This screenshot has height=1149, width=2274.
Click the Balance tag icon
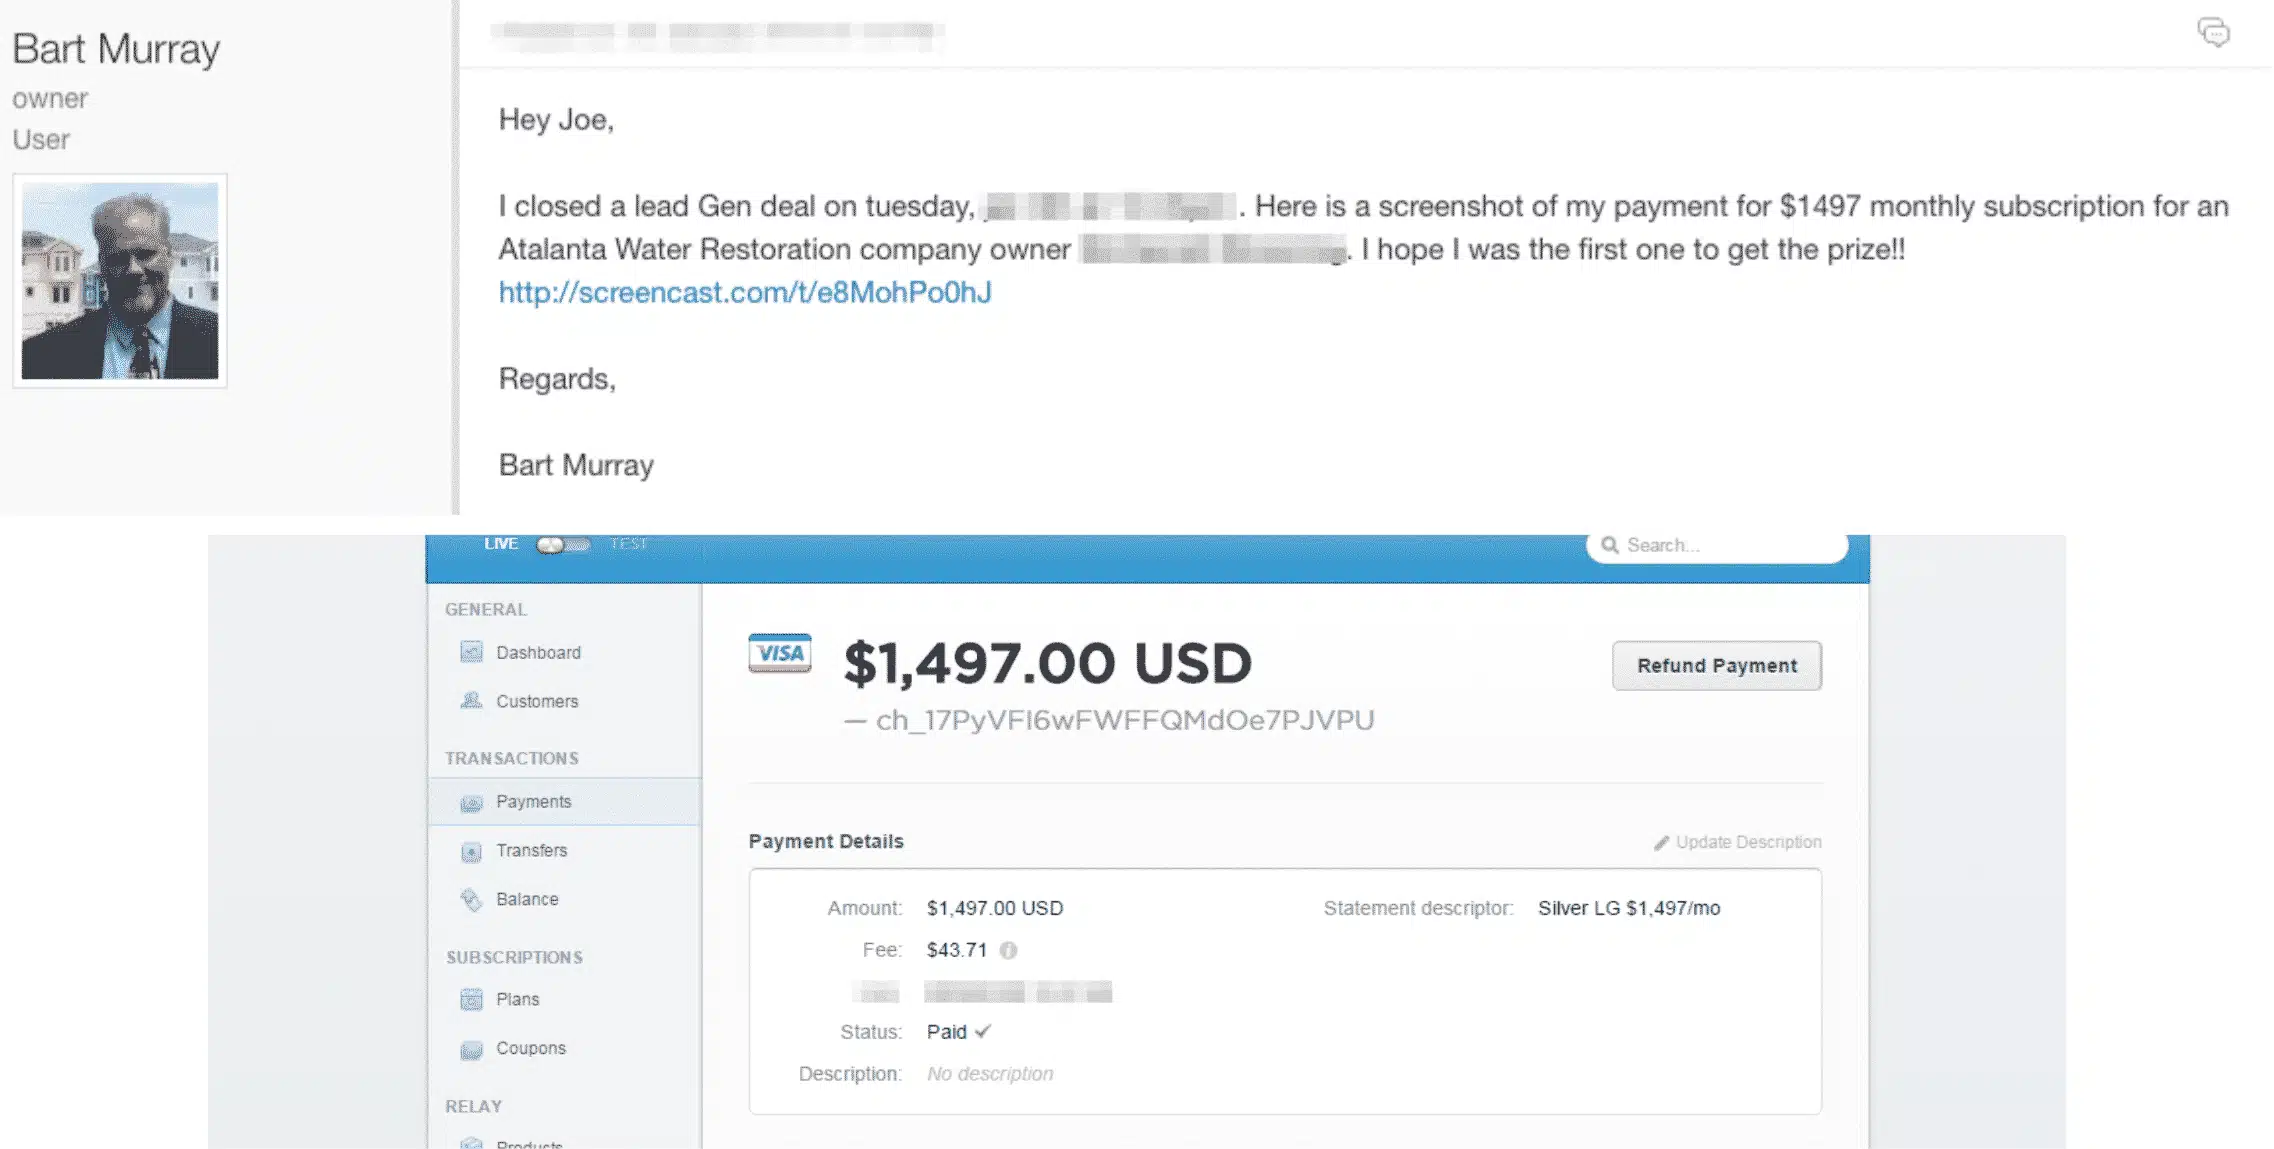[x=471, y=900]
